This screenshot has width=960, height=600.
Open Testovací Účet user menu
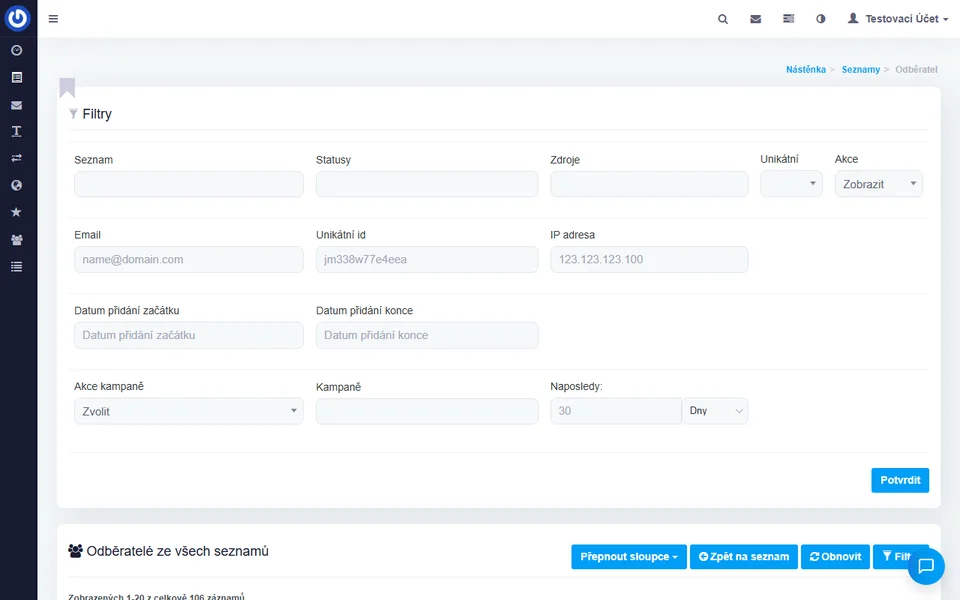pyautogui.click(x=897, y=19)
